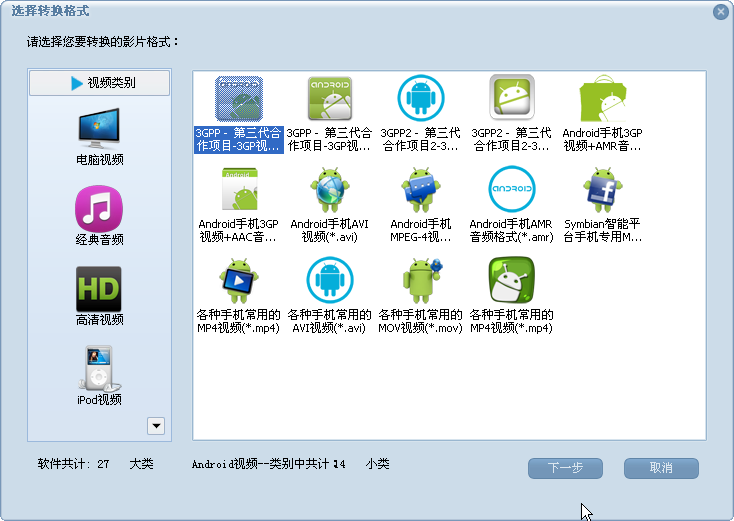Viewport: 734px width, 521px height.
Task: Select 各种手机常用的AVI视频(*.avi) icon
Action: click(330, 280)
